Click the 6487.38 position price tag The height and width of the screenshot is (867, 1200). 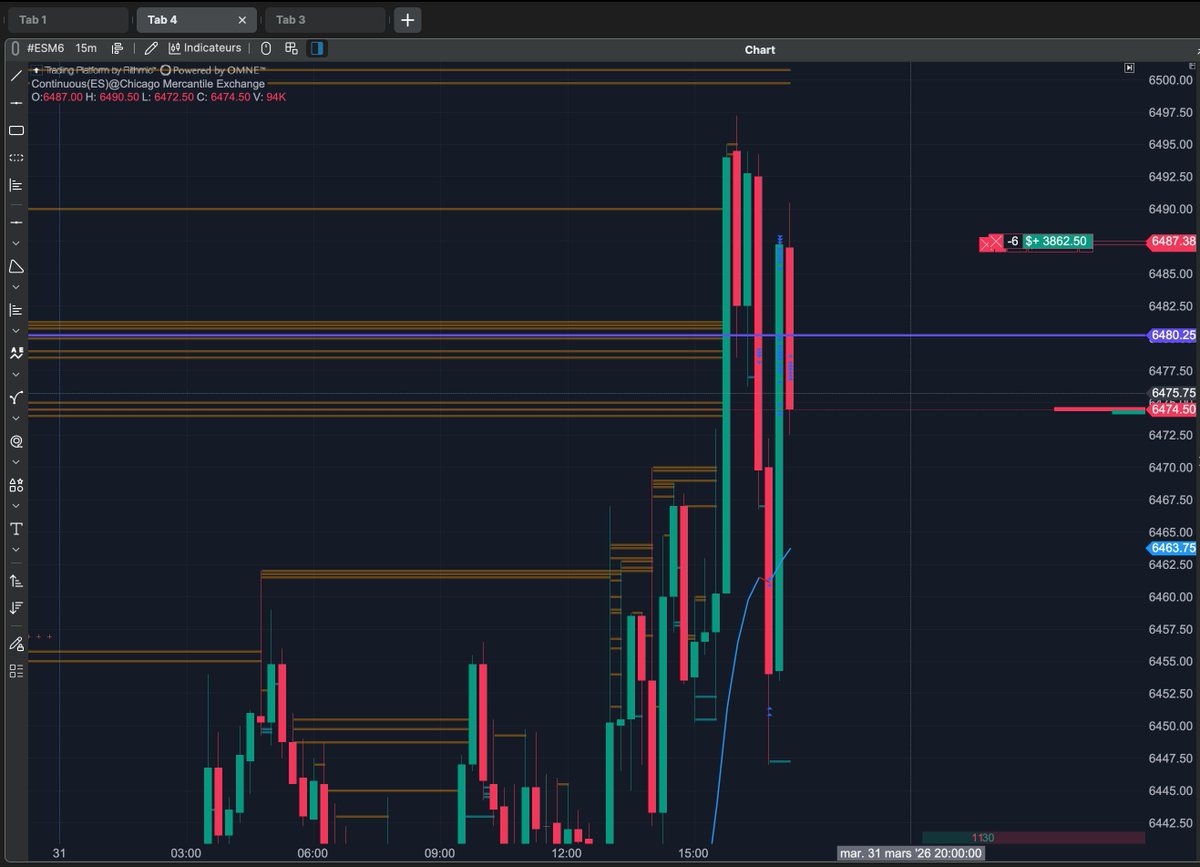pyautogui.click(x=1173, y=241)
